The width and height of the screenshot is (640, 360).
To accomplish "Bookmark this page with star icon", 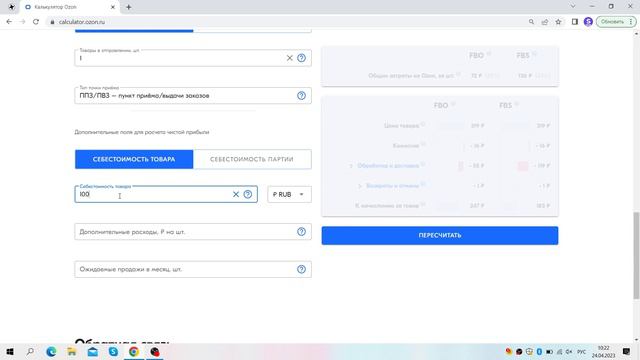I will coord(558,22).
